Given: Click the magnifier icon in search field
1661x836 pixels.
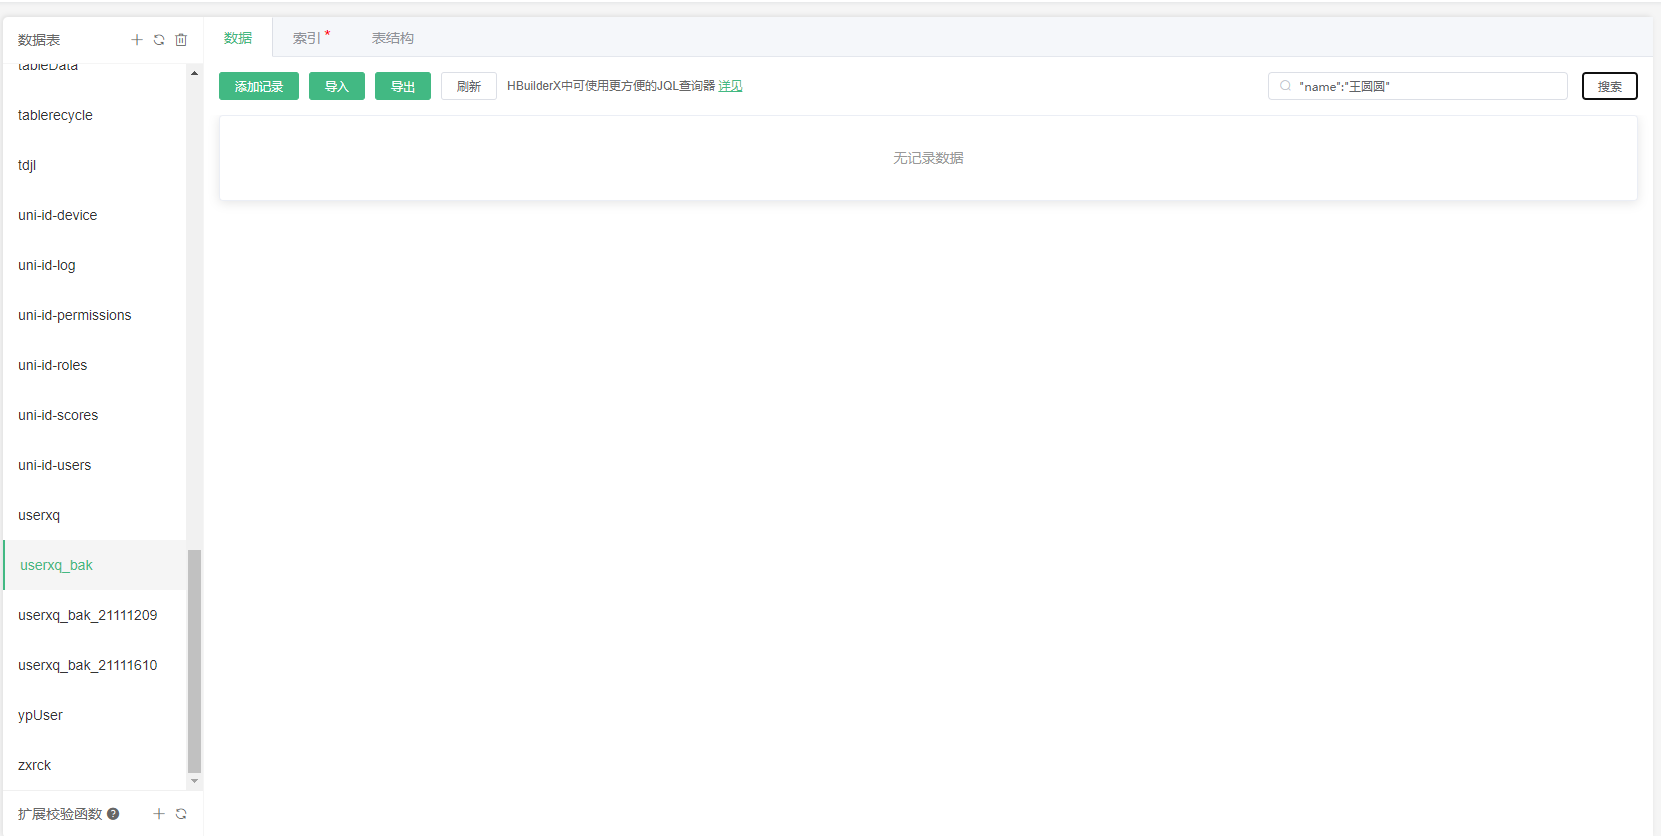Looking at the screenshot, I should [1286, 86].
